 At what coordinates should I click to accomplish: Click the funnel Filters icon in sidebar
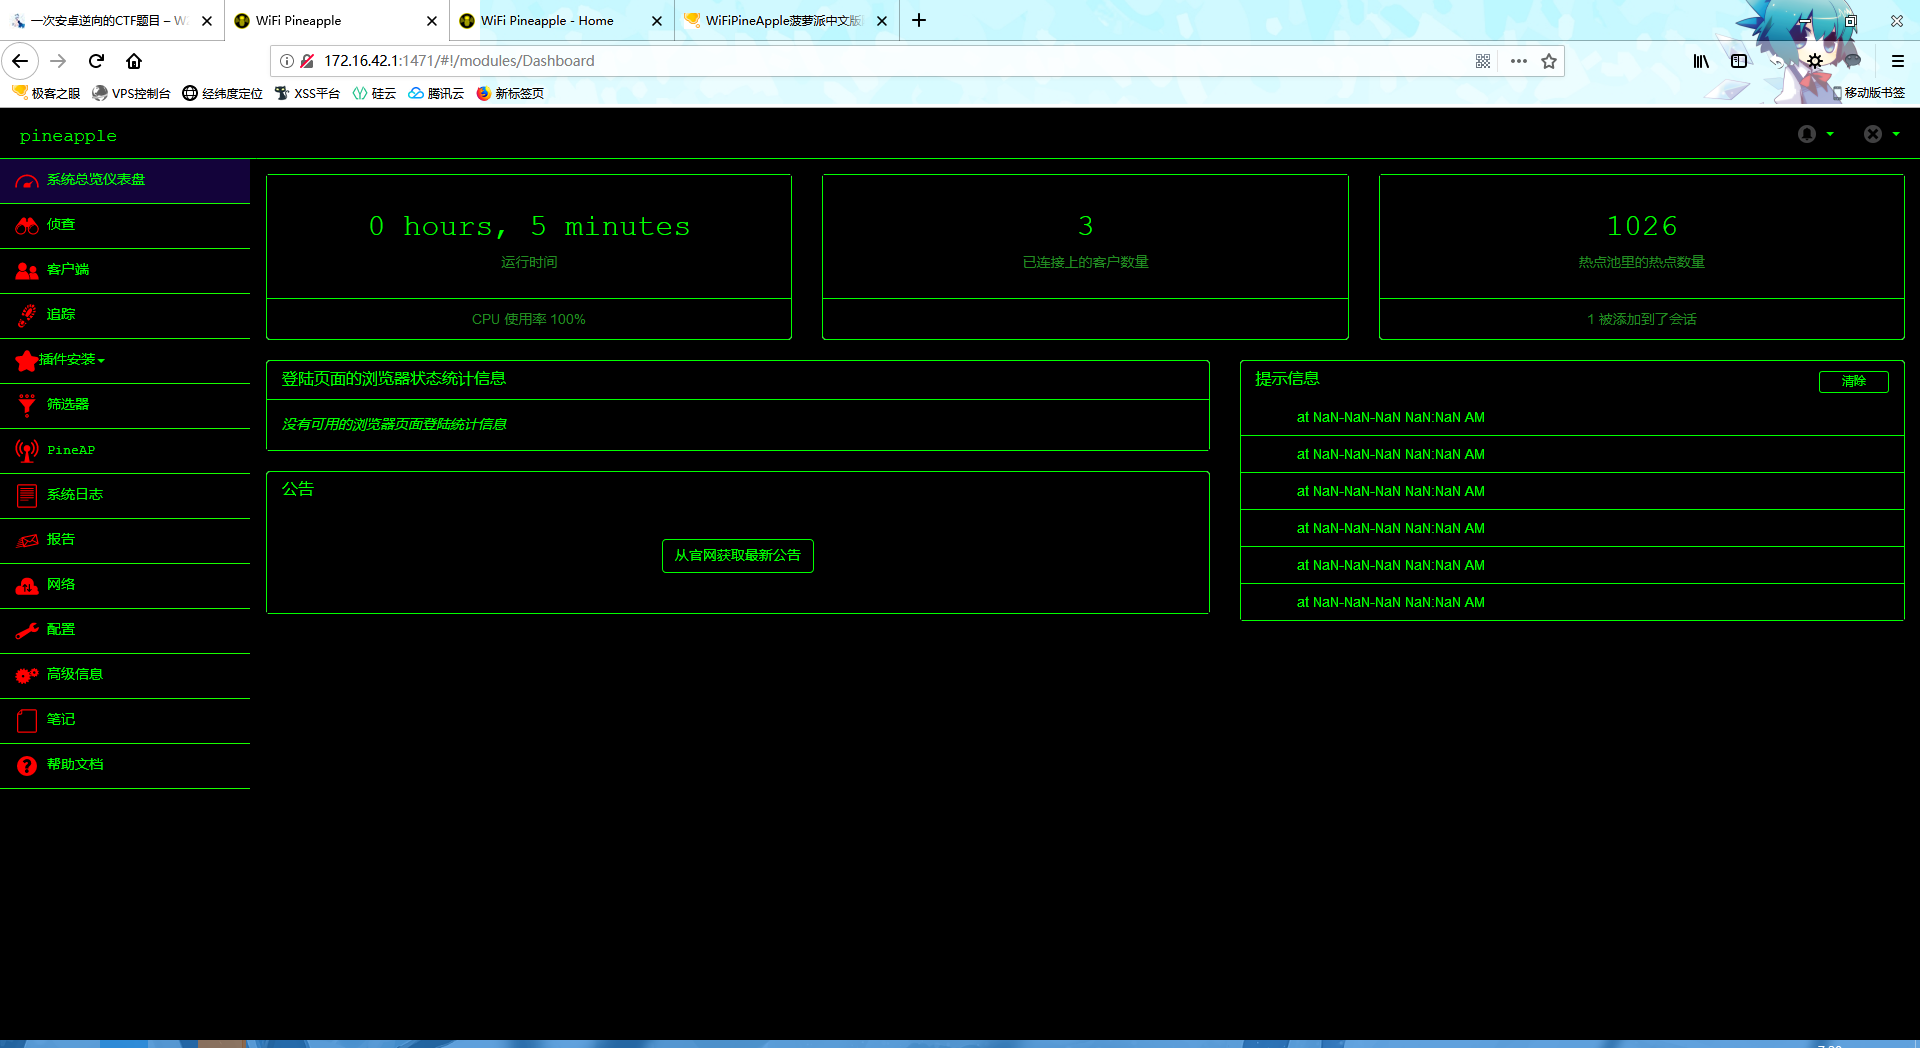click(x=27, y=405)
